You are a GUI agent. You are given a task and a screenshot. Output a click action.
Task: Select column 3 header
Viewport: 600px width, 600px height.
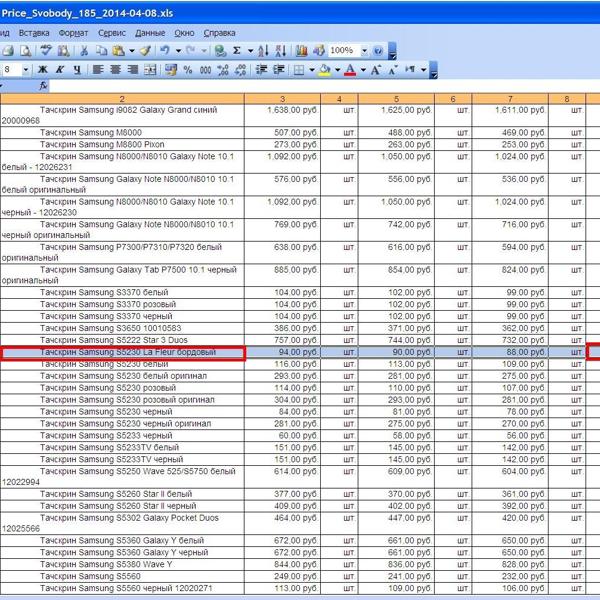click(282, 99)
